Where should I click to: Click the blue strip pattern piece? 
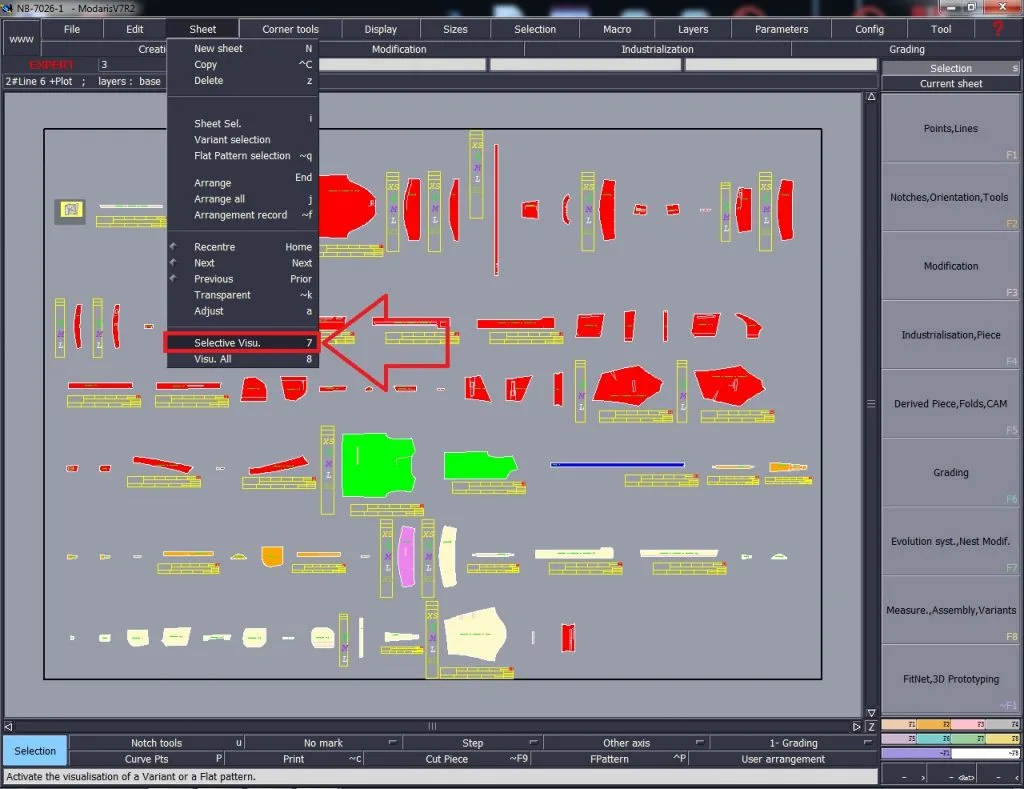coord(617,464)
